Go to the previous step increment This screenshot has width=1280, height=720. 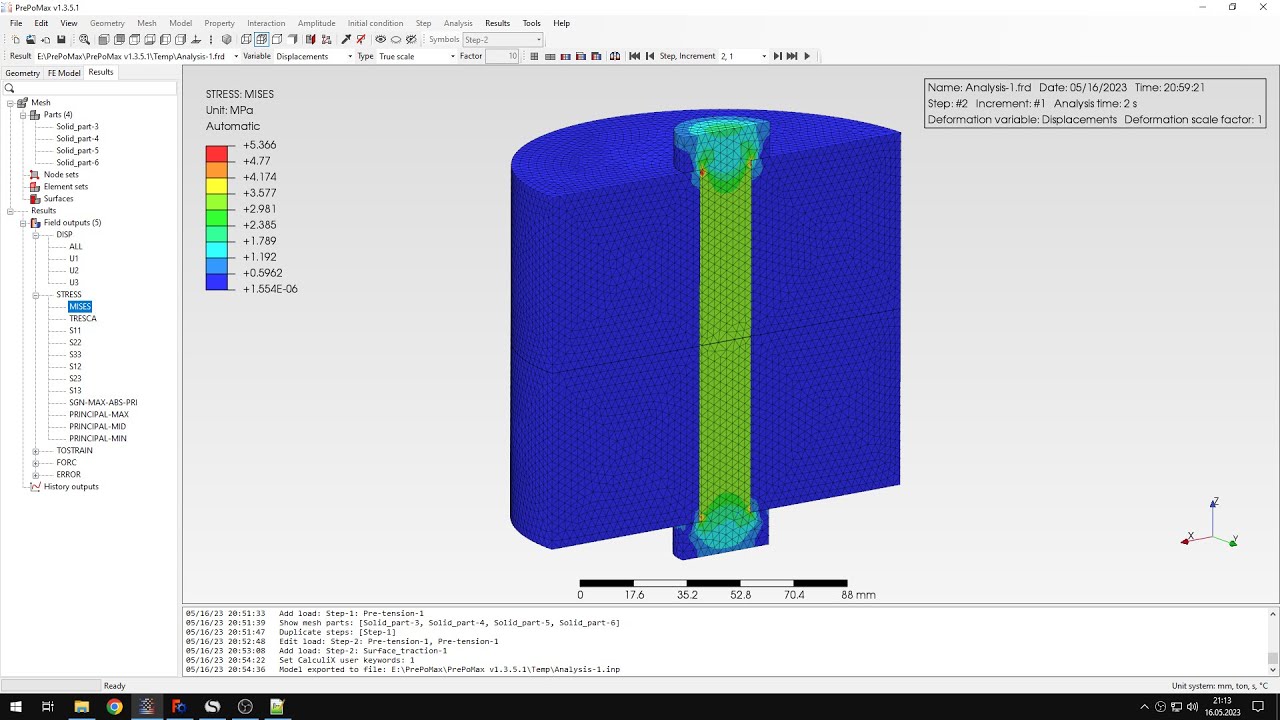tap(650, 56)
